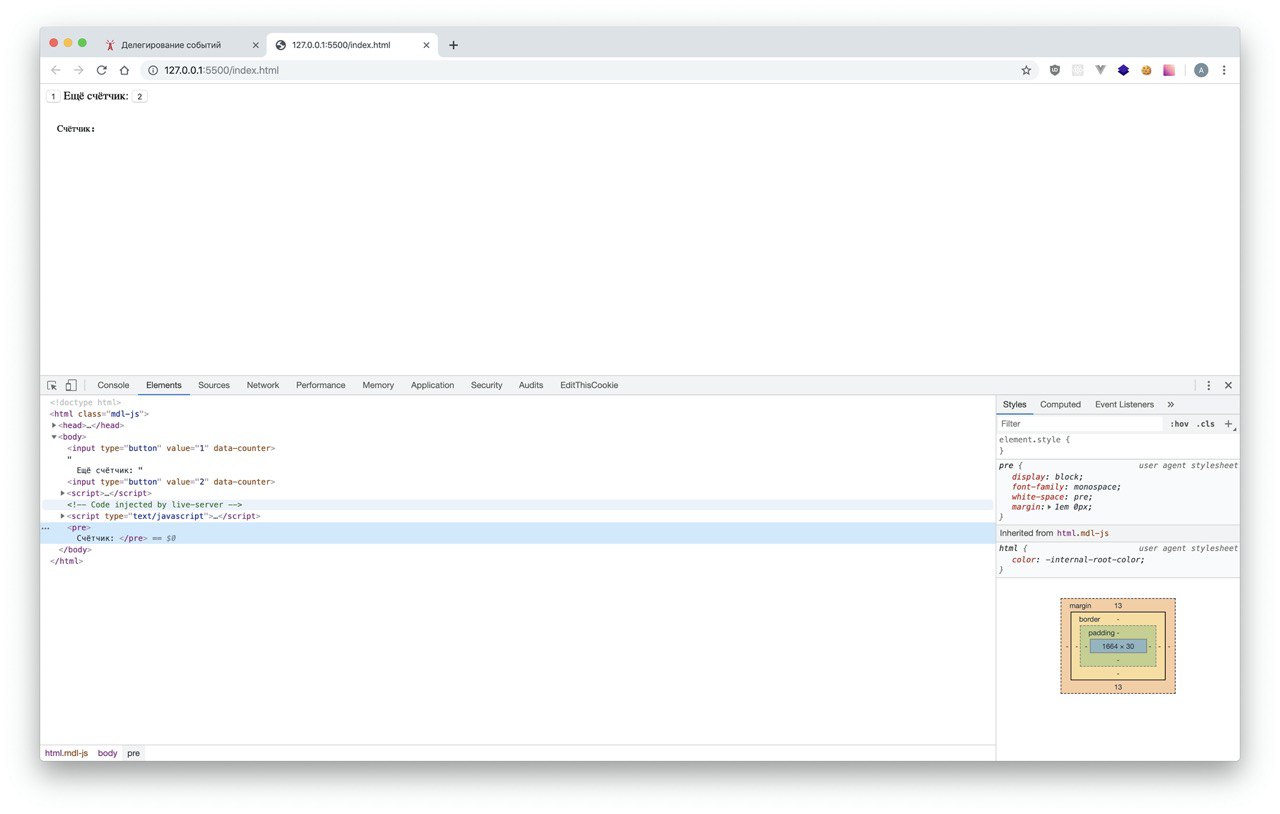Show more Styles pane tabs chevron
Viewport: 1280px width, 814px height.
tap(1171, 404)
